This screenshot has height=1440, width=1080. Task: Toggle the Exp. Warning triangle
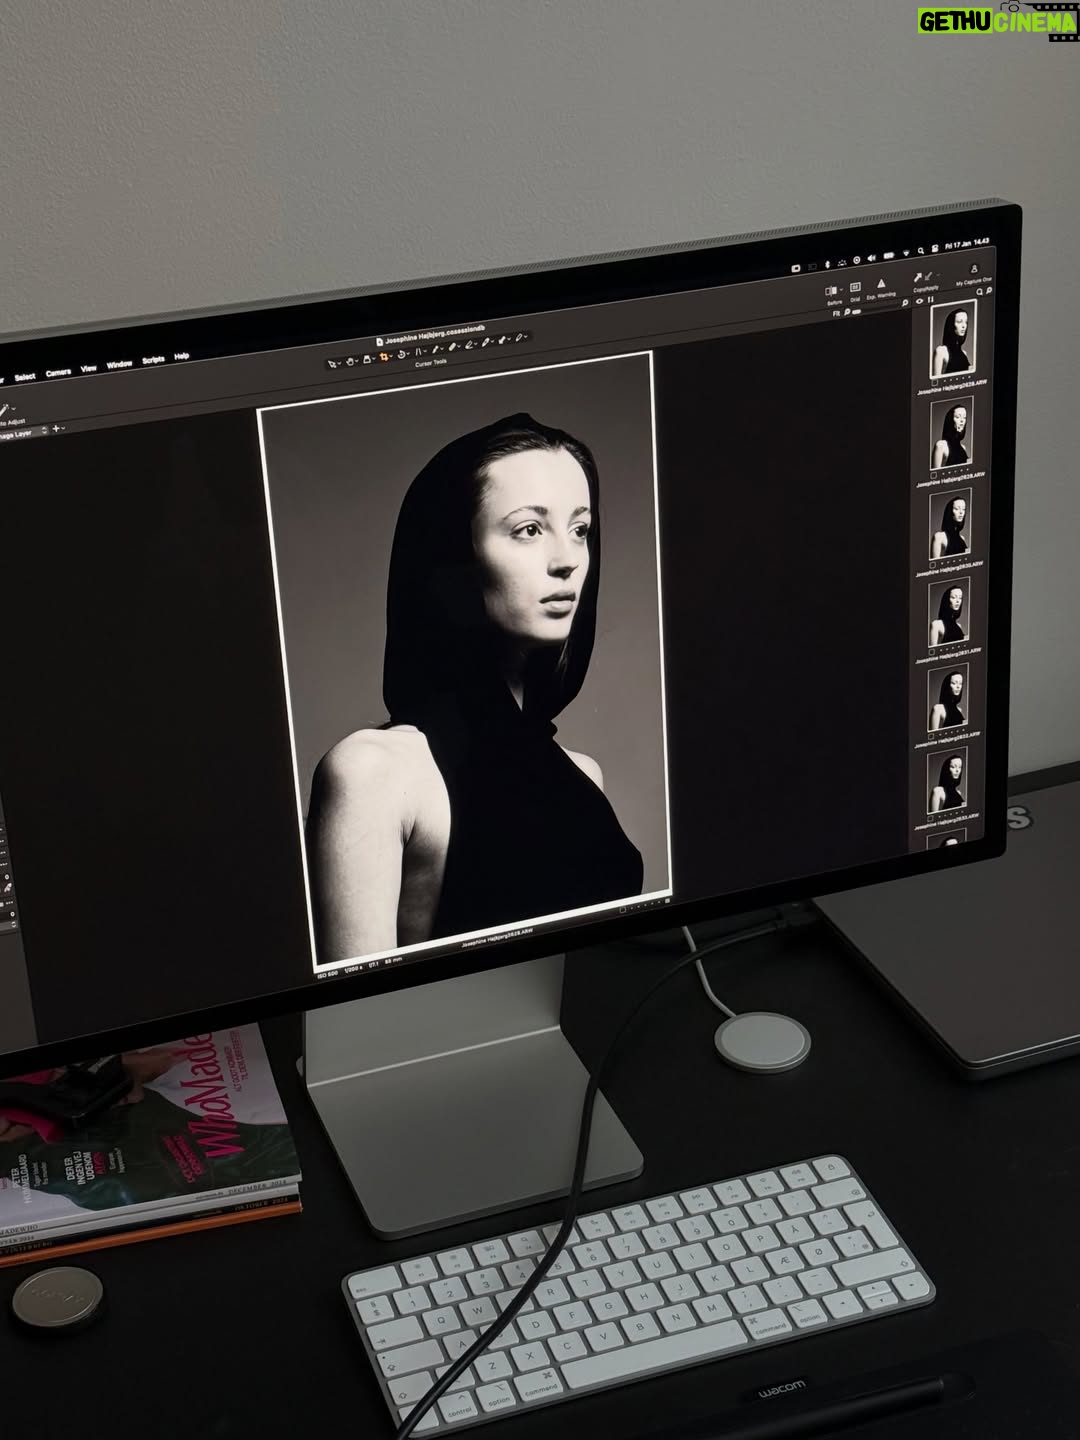(881, 283)
